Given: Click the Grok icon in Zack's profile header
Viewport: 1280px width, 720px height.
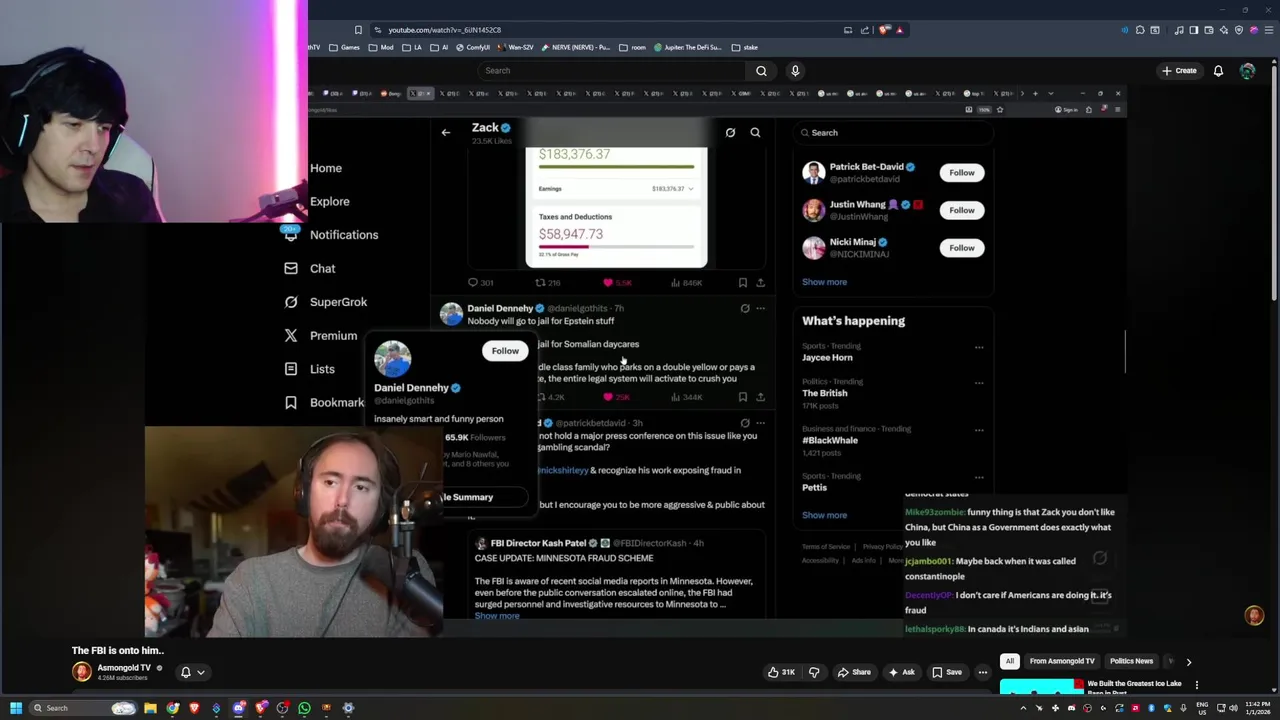Looking at the screenshot, I should click(730, 132).
